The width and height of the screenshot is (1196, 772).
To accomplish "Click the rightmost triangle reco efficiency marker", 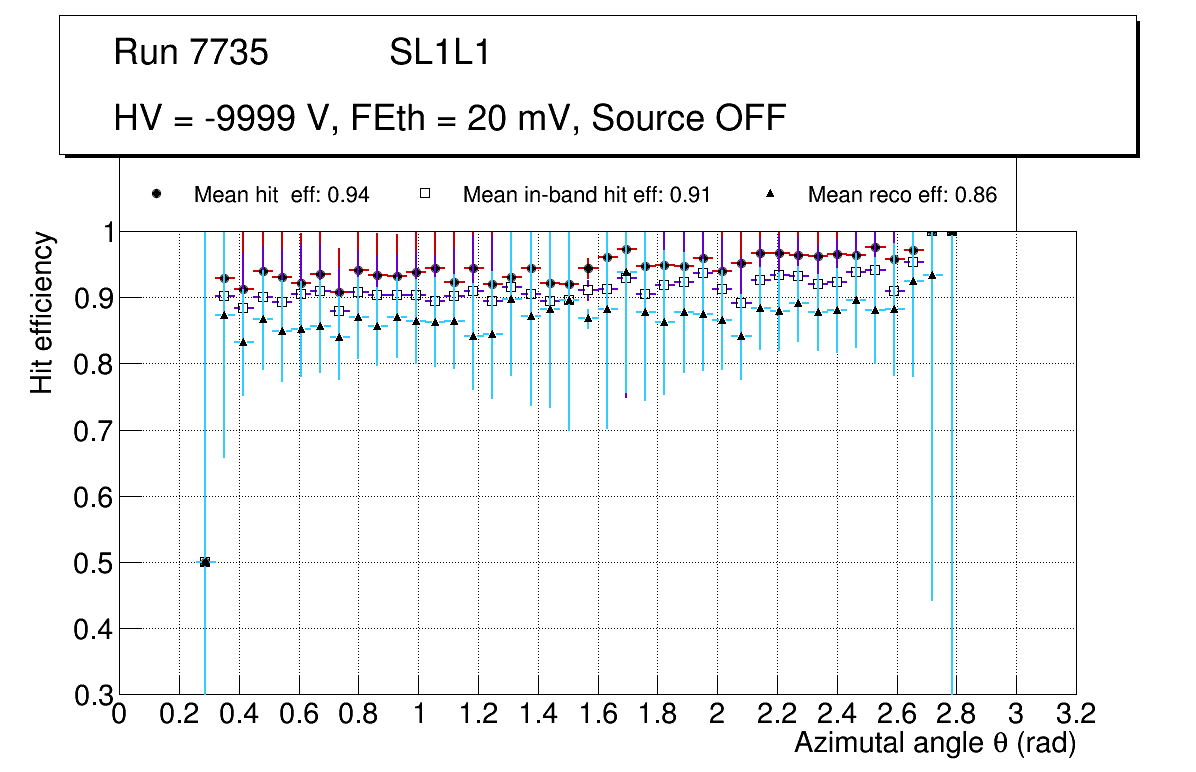I will point(932,275).
